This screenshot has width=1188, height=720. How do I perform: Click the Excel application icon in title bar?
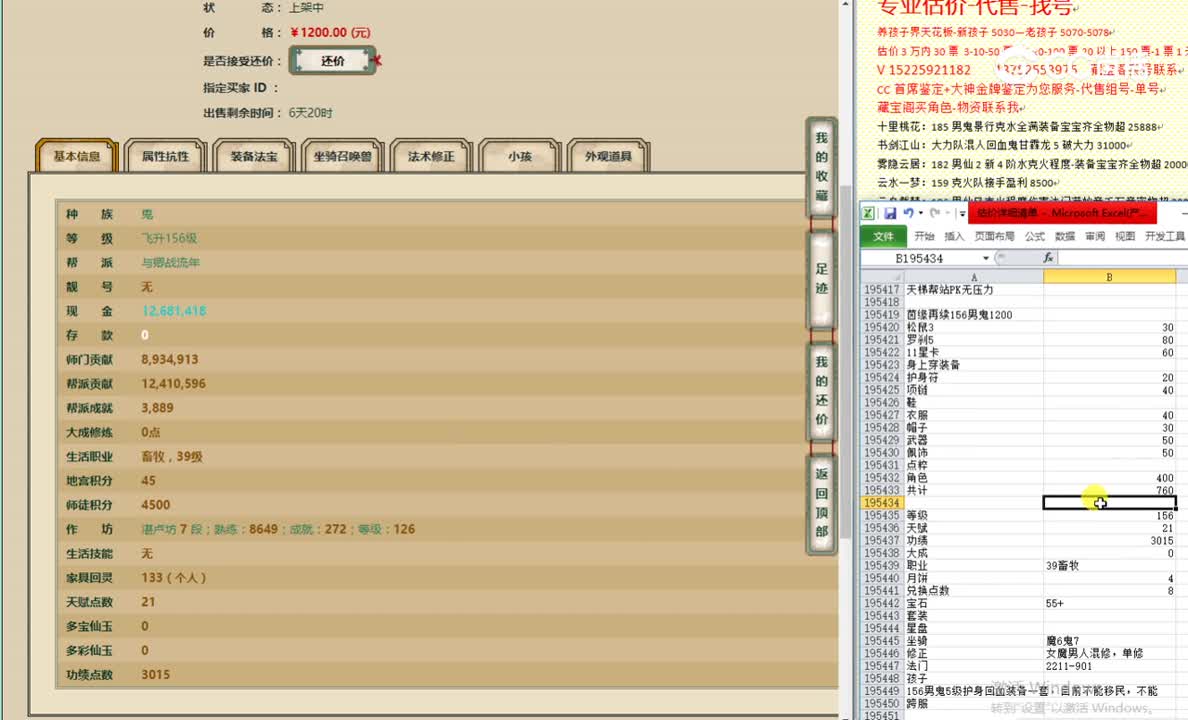click(x=868, y=214)
